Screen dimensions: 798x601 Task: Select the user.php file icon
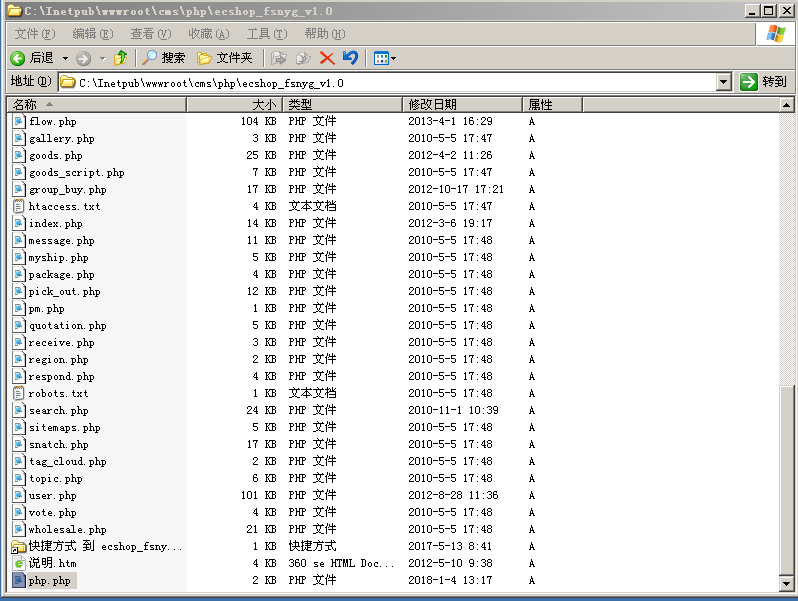click(18, 496)
